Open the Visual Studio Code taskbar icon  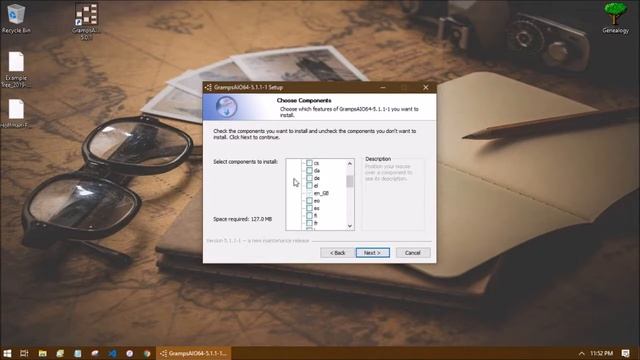[112, 353]
